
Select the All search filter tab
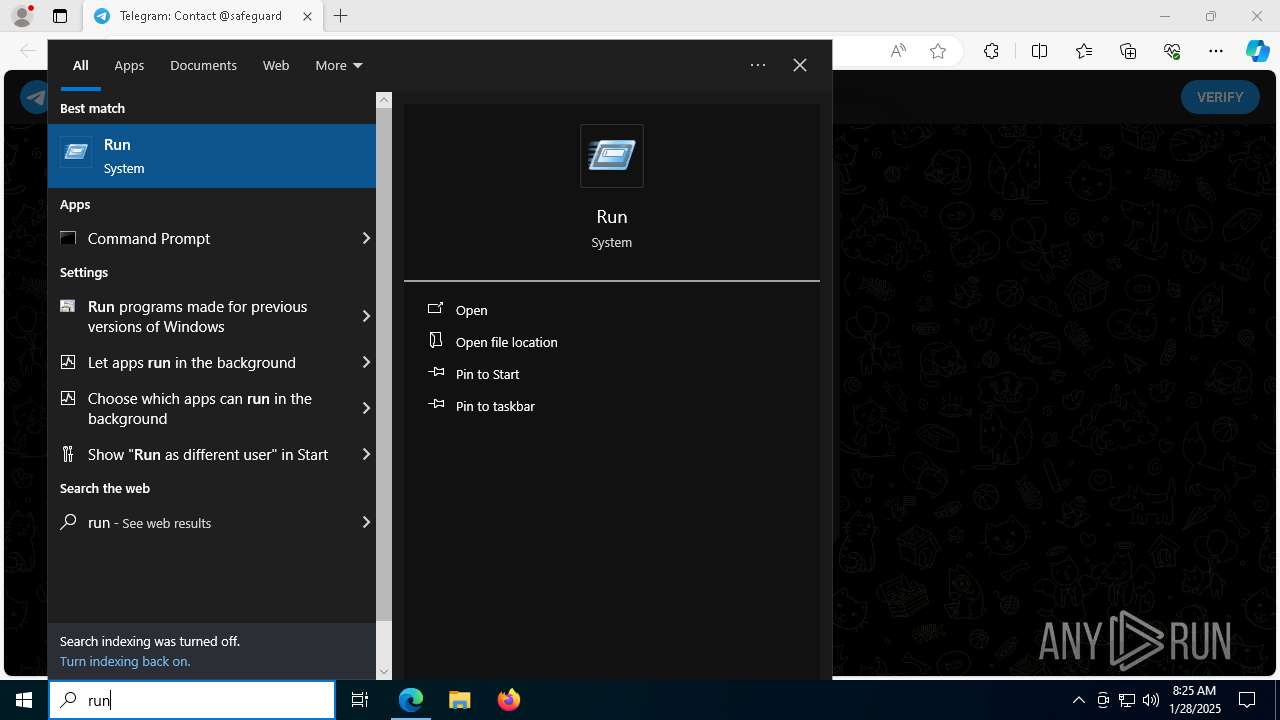click(x=81, y=65)
